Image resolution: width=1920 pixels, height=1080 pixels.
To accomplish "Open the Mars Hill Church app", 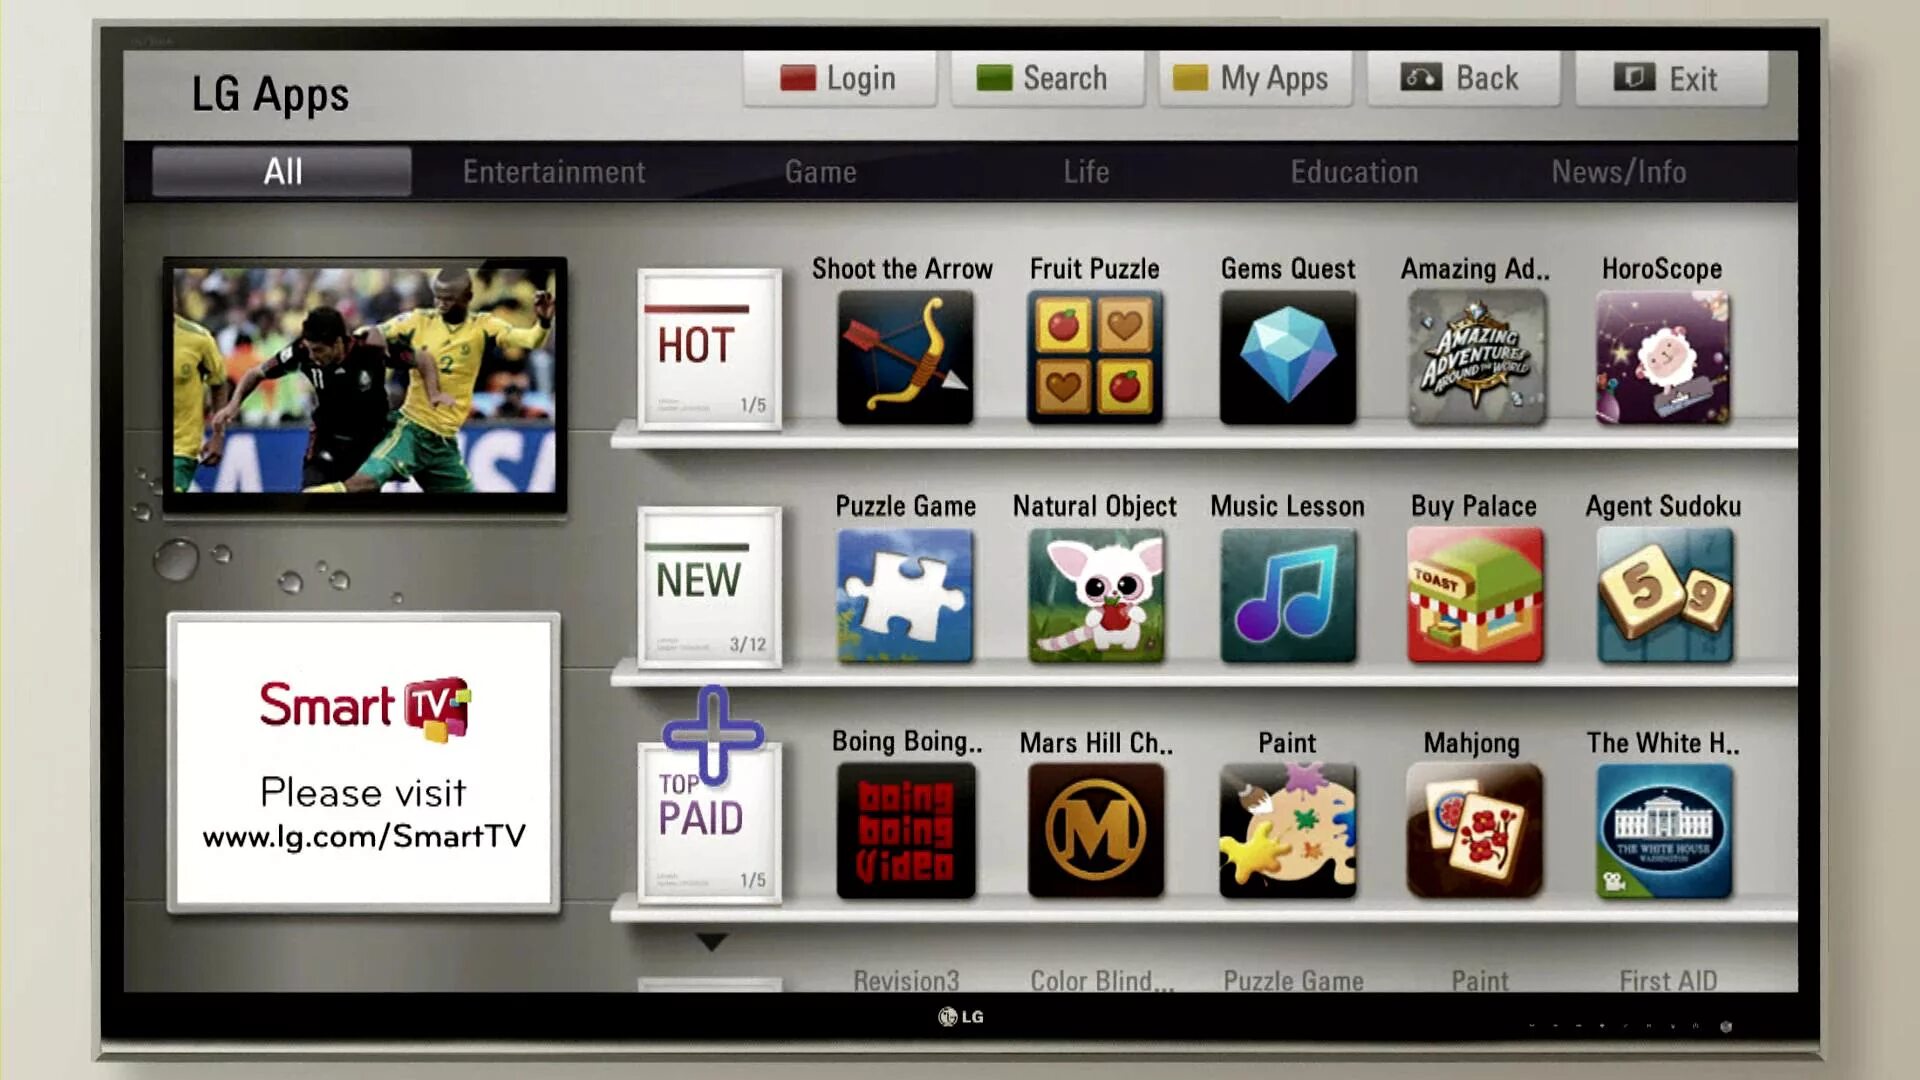I will (1095, 829).
